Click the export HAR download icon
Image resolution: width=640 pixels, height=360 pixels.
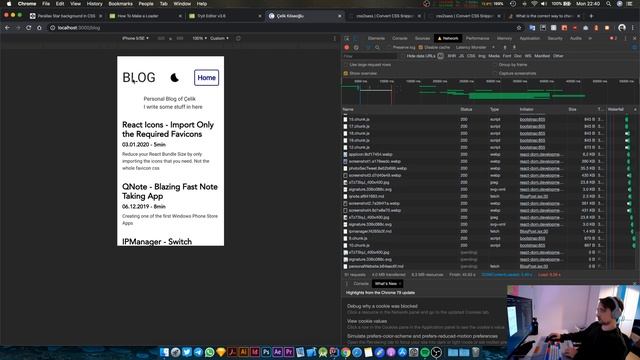(x=514, y=47)
